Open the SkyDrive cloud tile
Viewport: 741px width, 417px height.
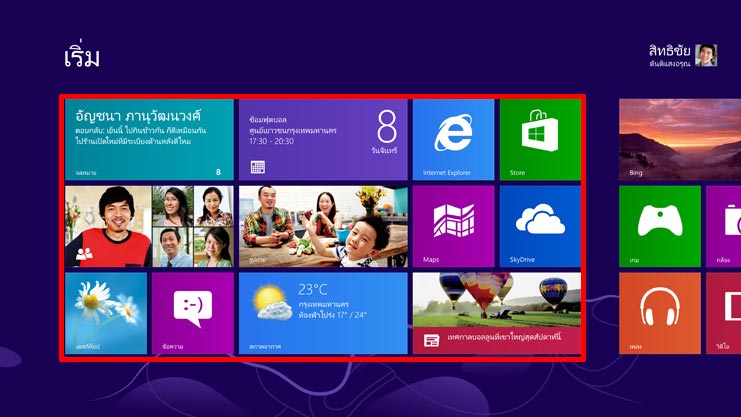point(539,226)
